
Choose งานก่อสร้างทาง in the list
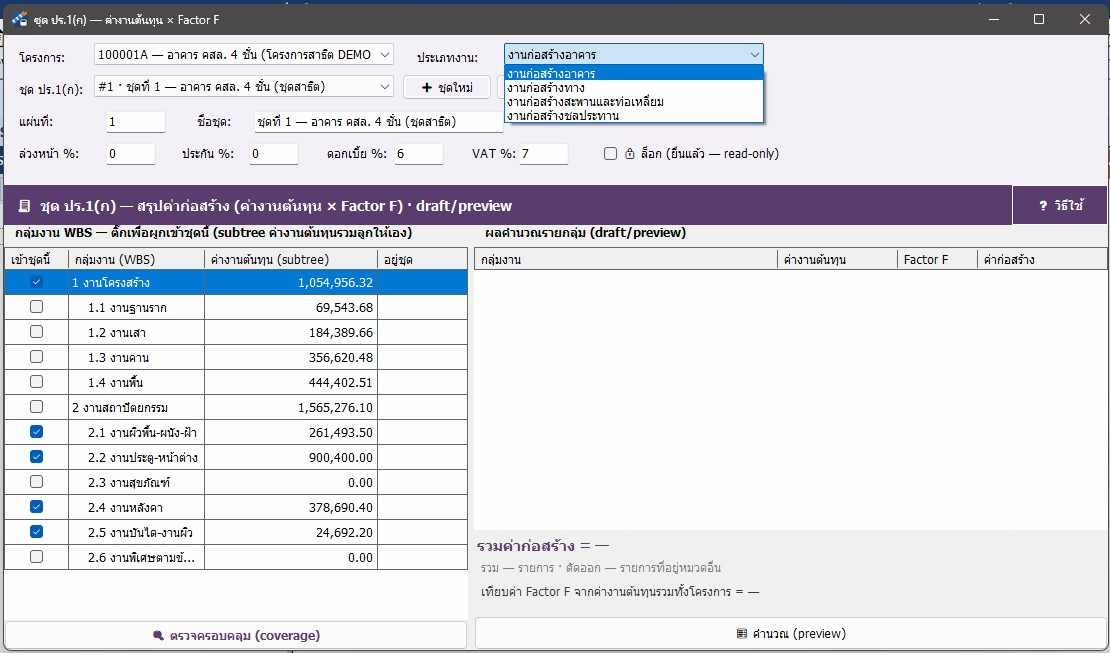coord(634,88)
